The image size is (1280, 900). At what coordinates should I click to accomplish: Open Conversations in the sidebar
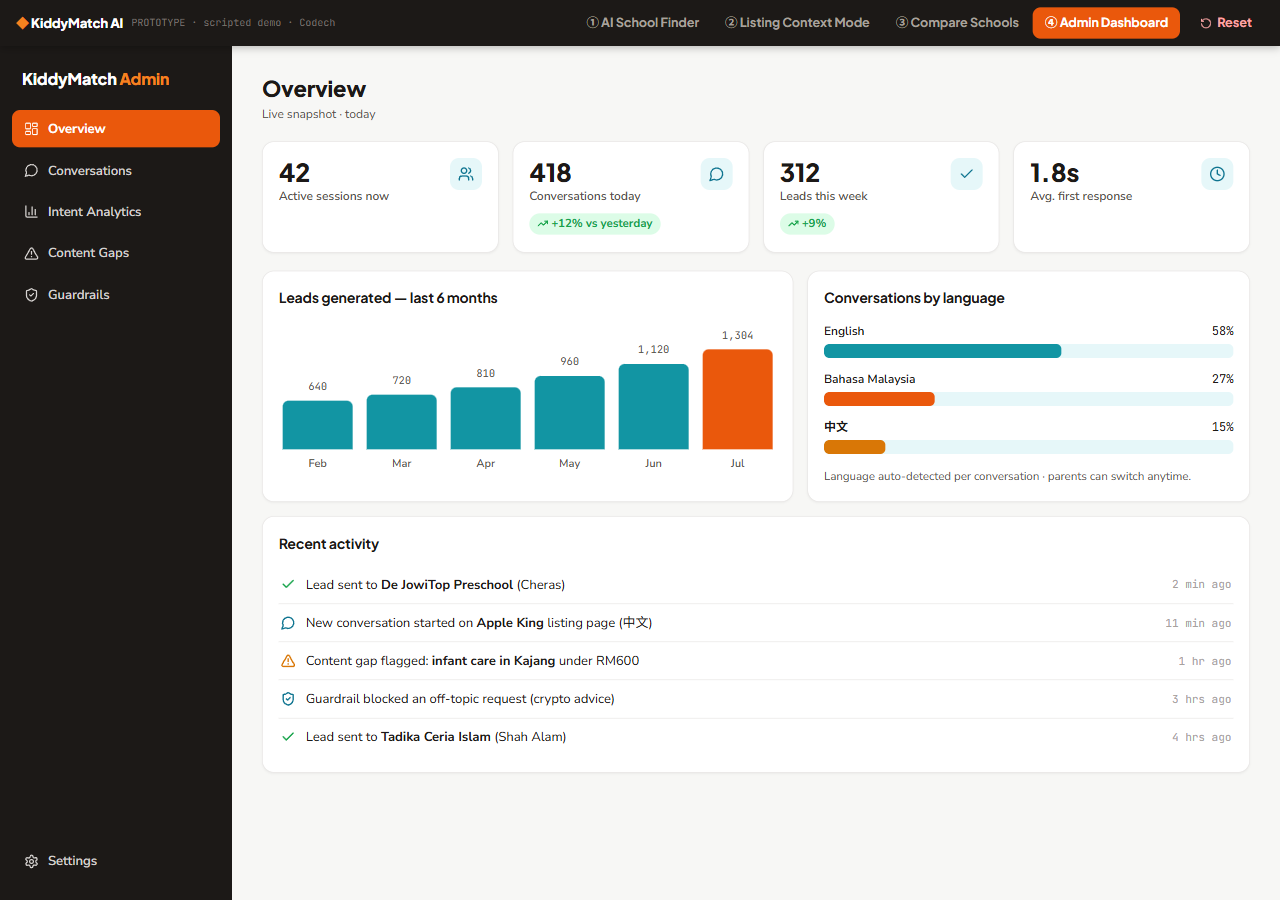point(116,171)
